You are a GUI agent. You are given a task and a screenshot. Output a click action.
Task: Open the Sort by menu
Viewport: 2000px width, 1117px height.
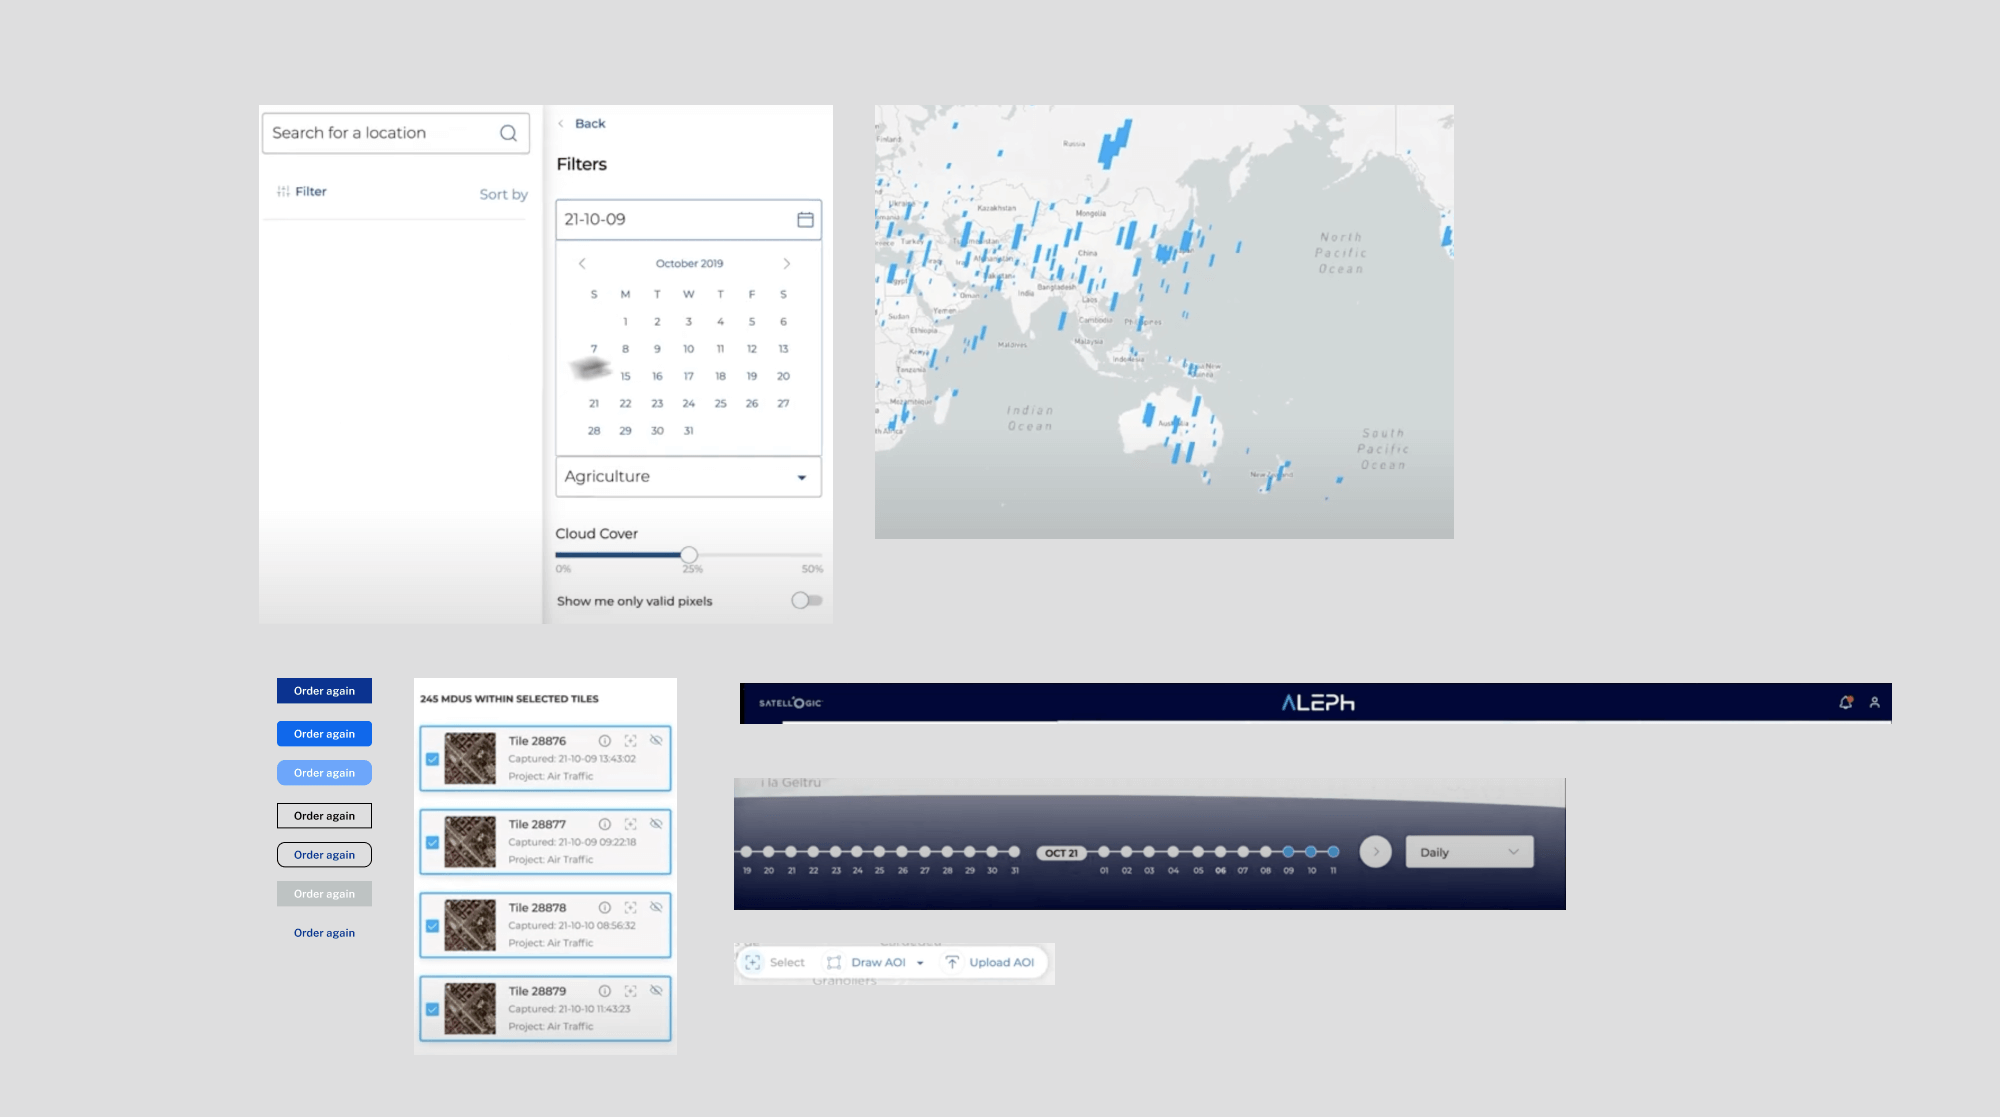[x=503, y=194]
